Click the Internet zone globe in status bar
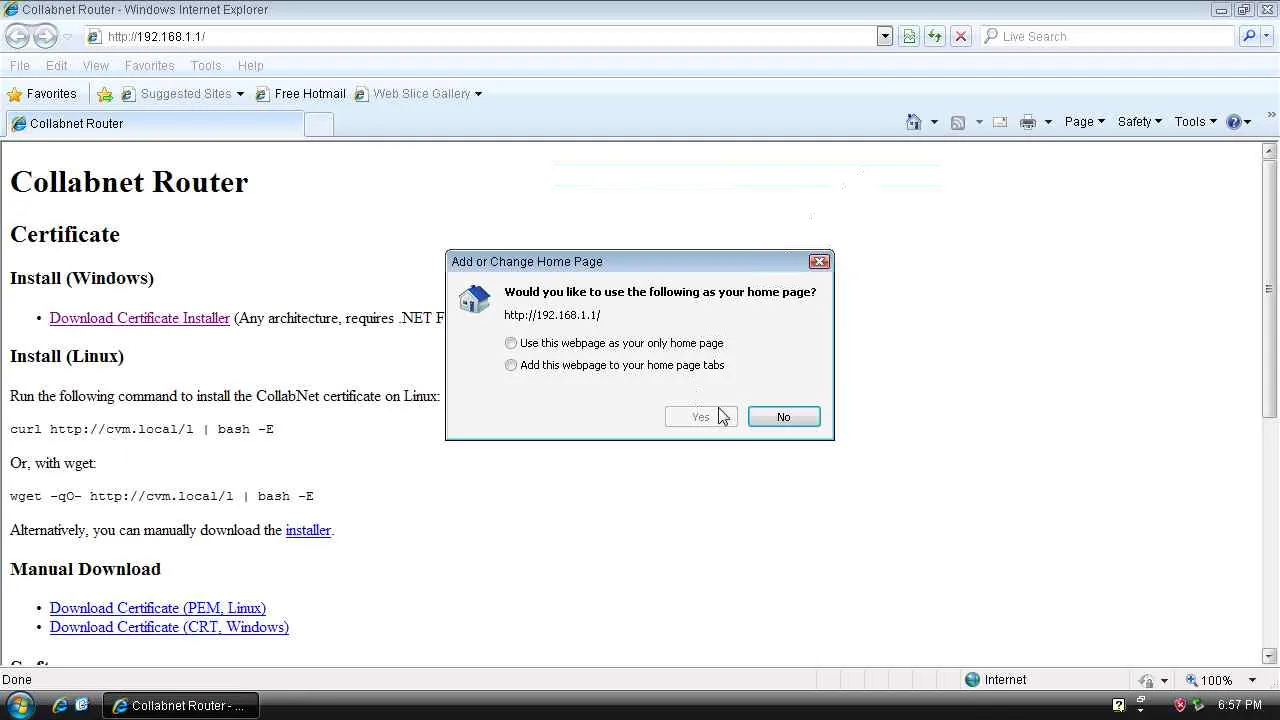The height and width of the screenshot is (720, 1280). click(972, 680)
